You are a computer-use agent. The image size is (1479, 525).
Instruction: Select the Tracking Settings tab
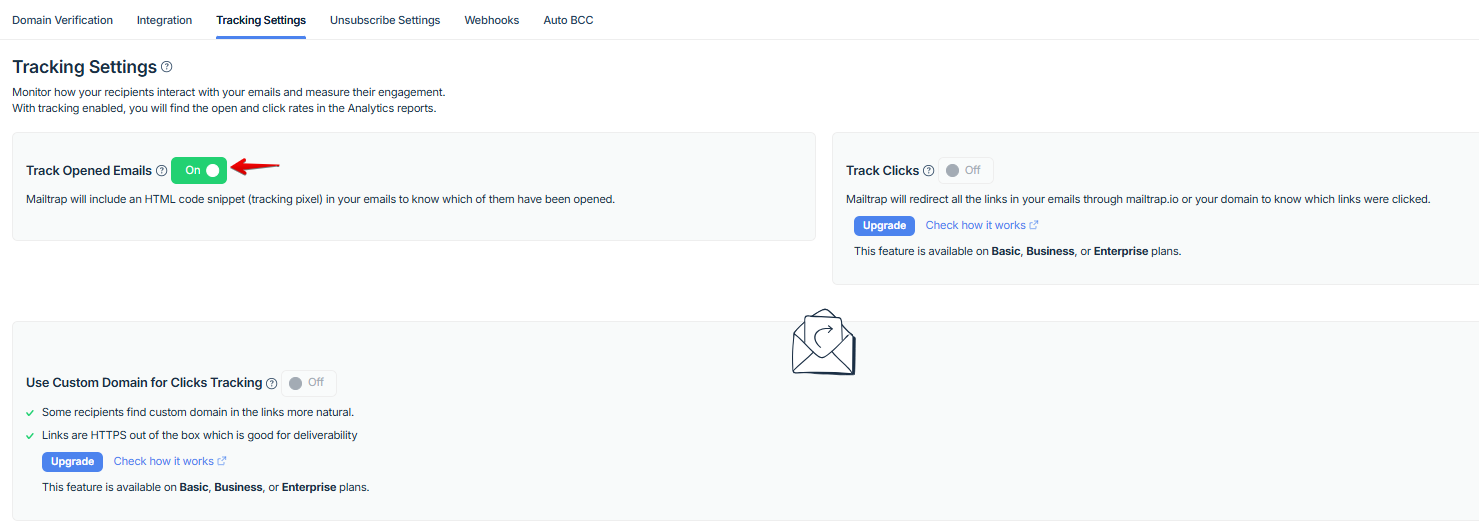click(261, 20)
